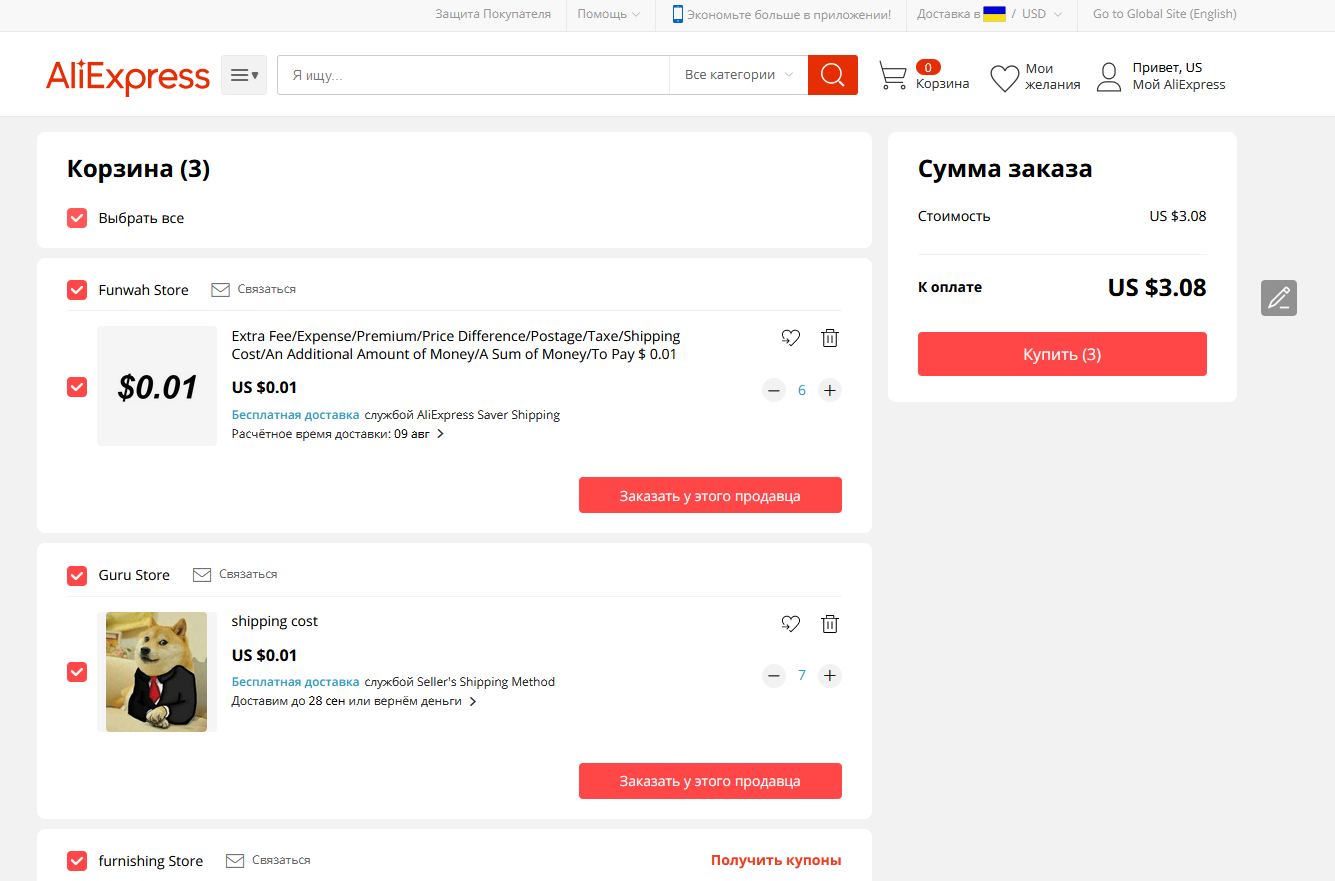Open the Extra Fee product title
This screenshot has width=1335, height=881.
pos(456,345)
